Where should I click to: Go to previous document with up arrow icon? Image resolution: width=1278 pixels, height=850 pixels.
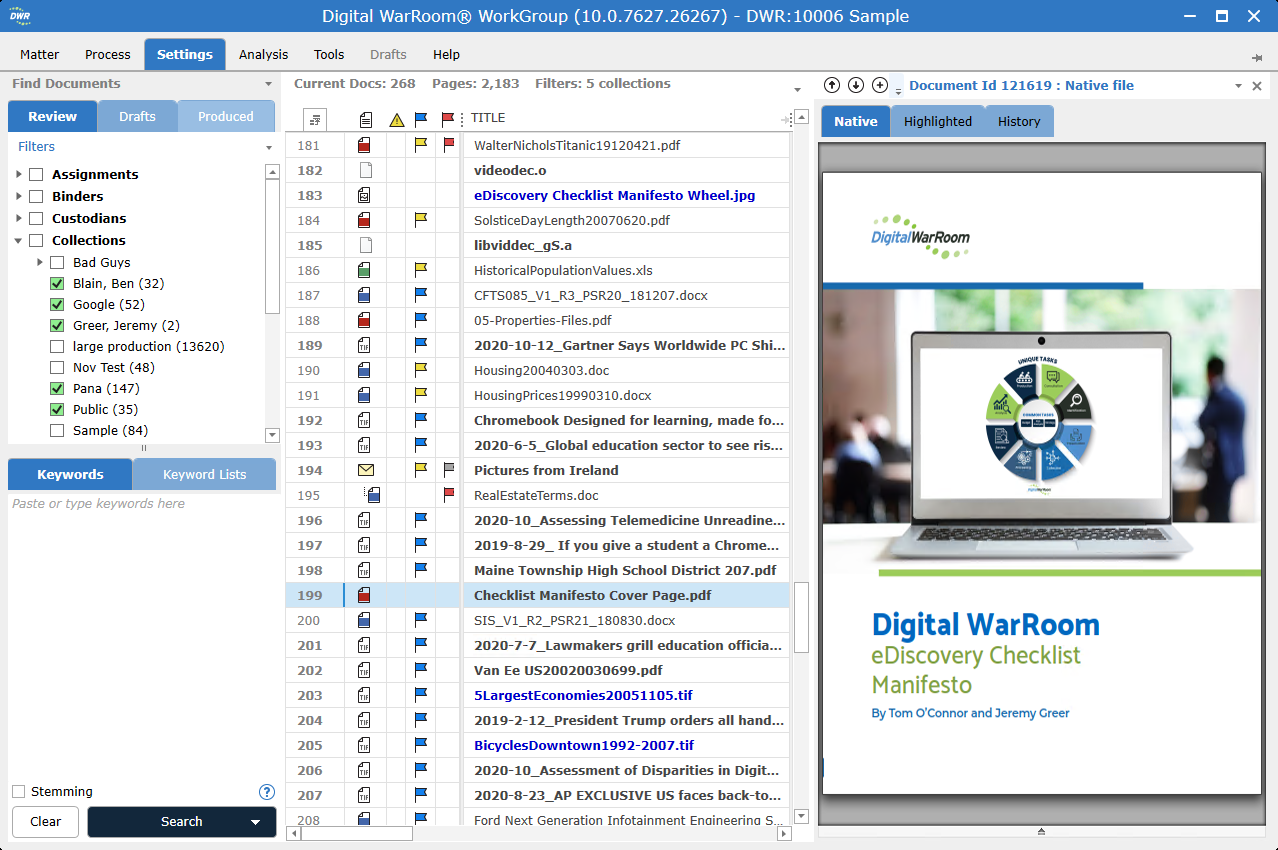[x=831, y=85]
